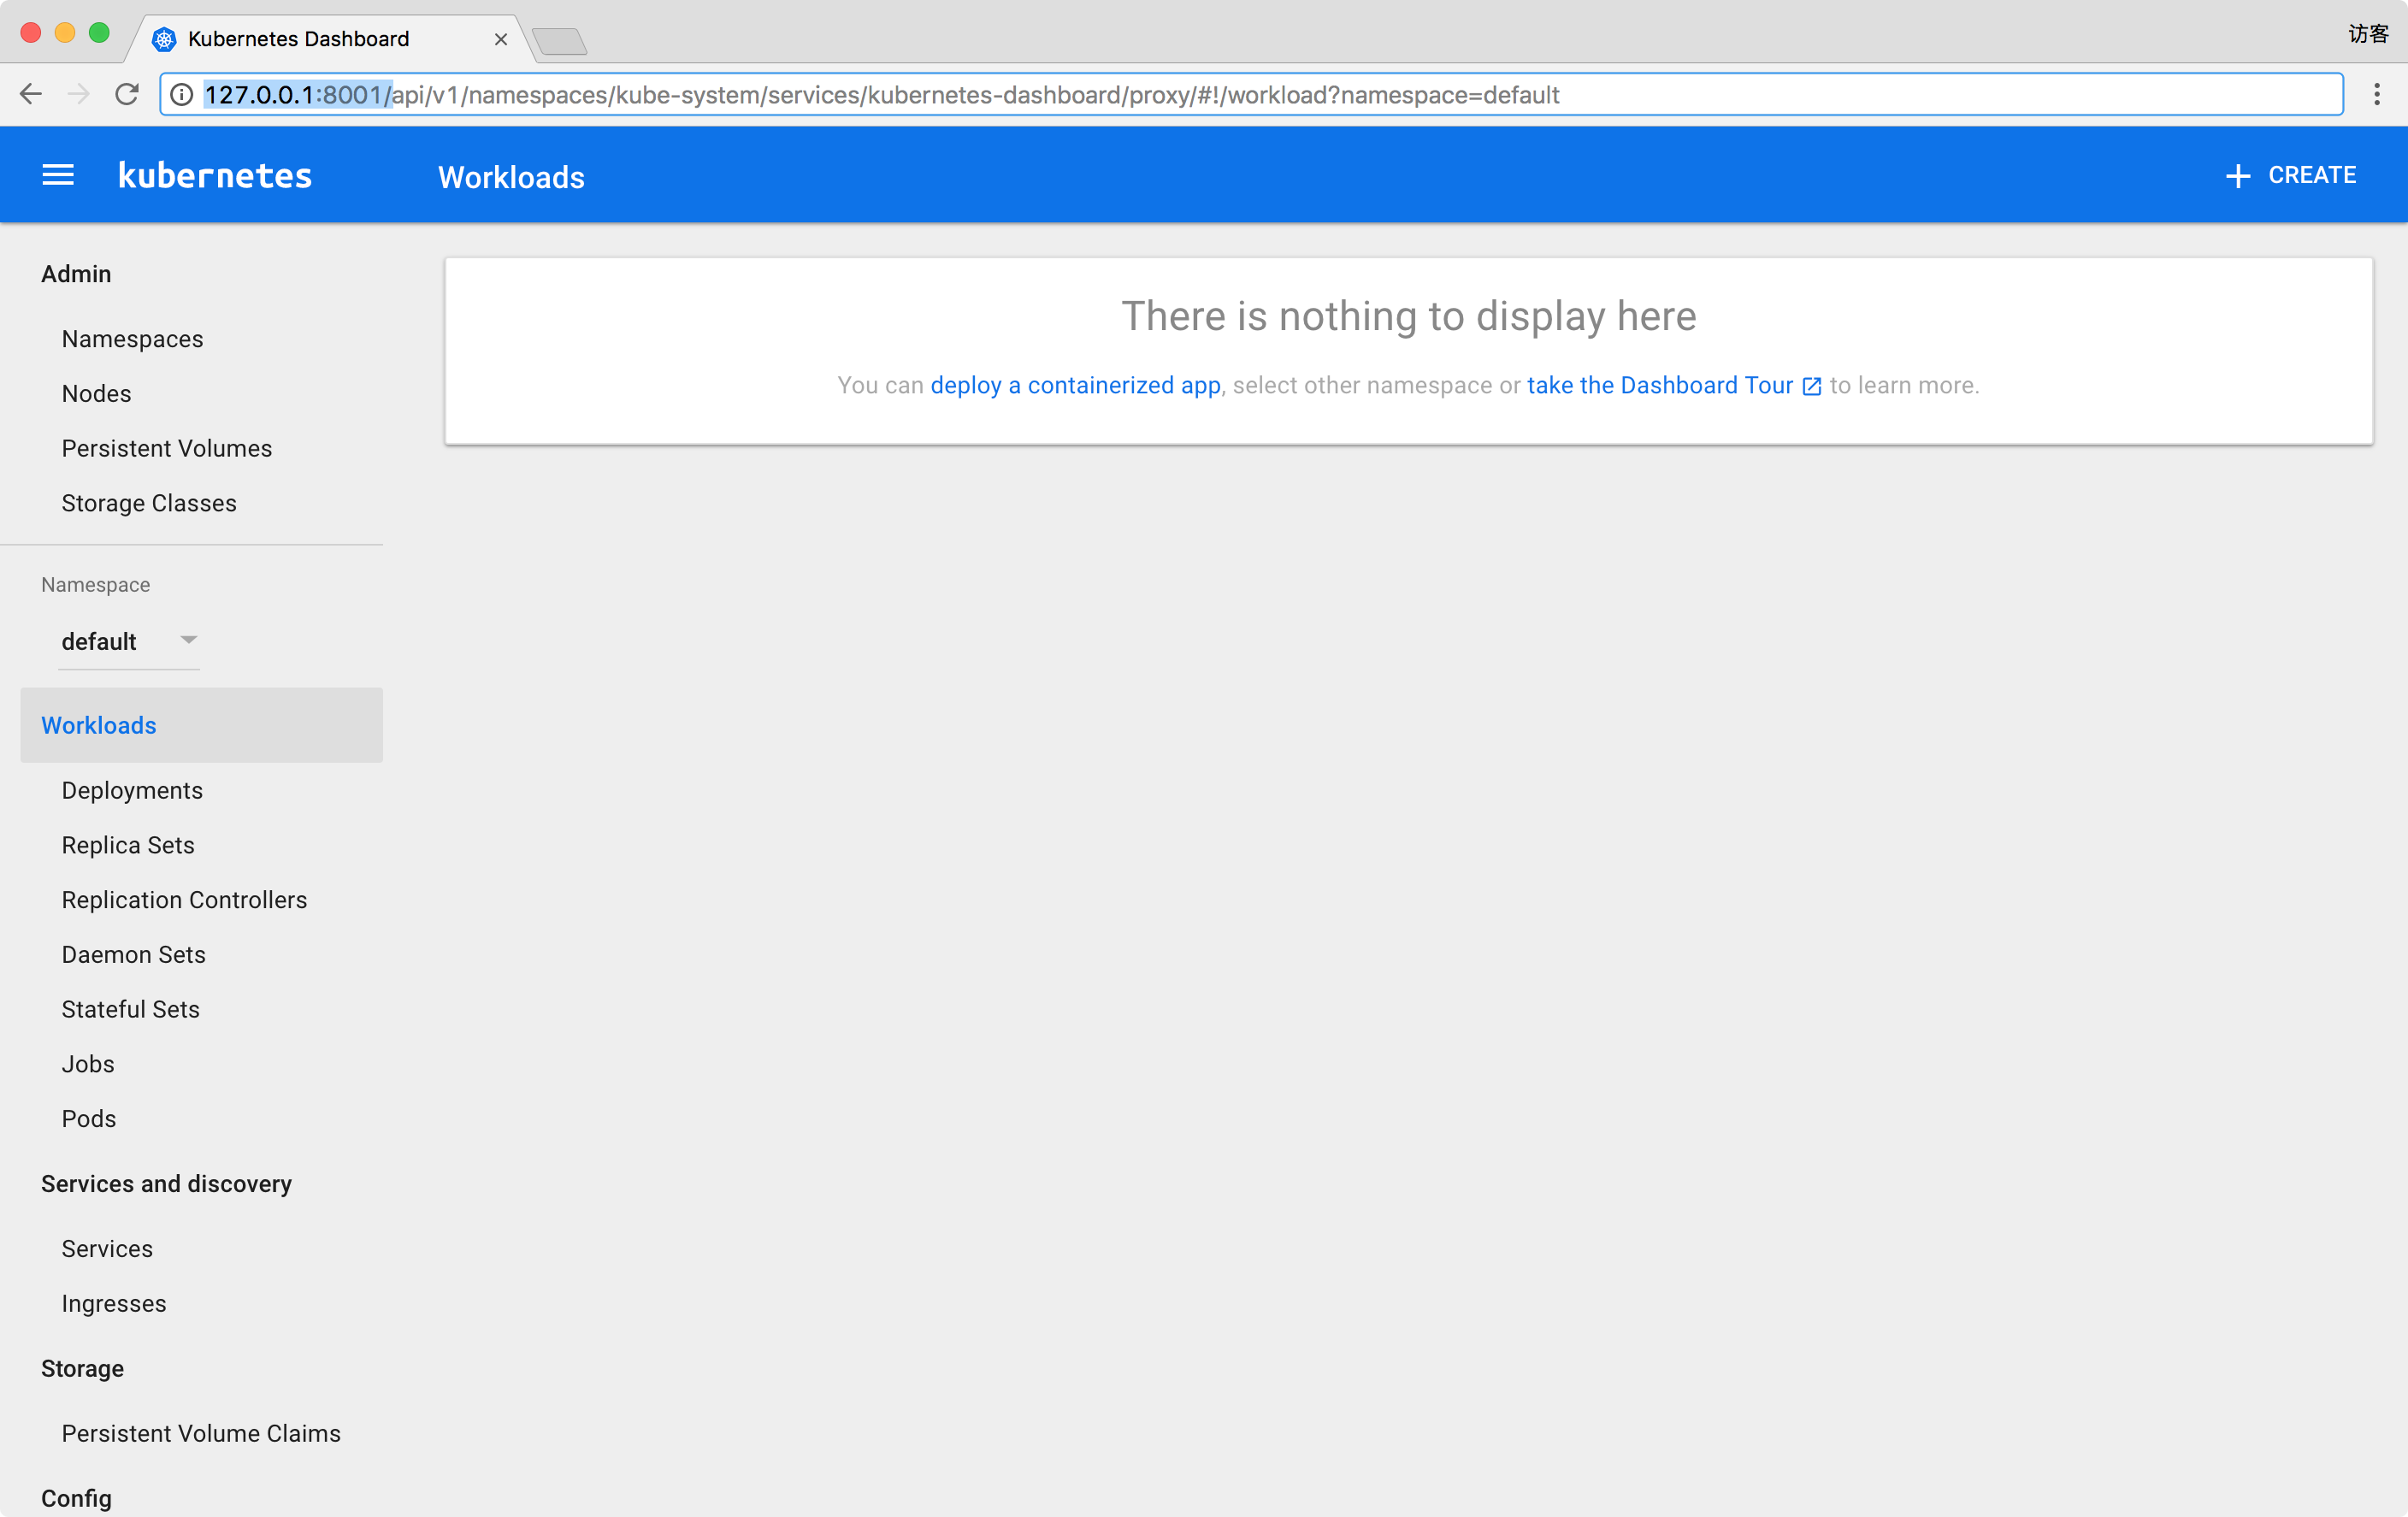Open the hamburger navigation menu
The width and height of the screenshot is (2408, 1517).
click(x=58, y=176)
